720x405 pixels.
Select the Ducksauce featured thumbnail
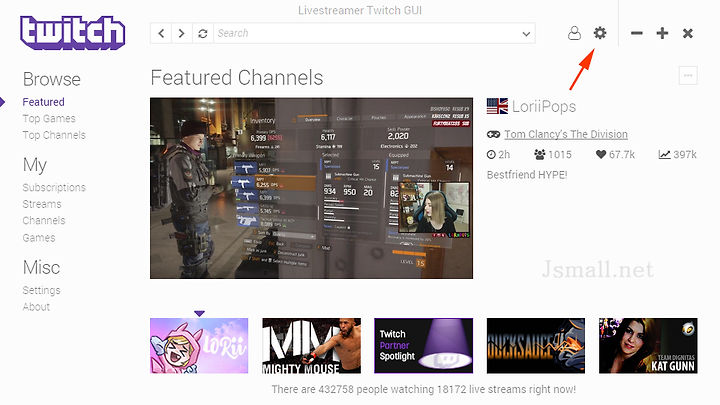coord(536,346)
